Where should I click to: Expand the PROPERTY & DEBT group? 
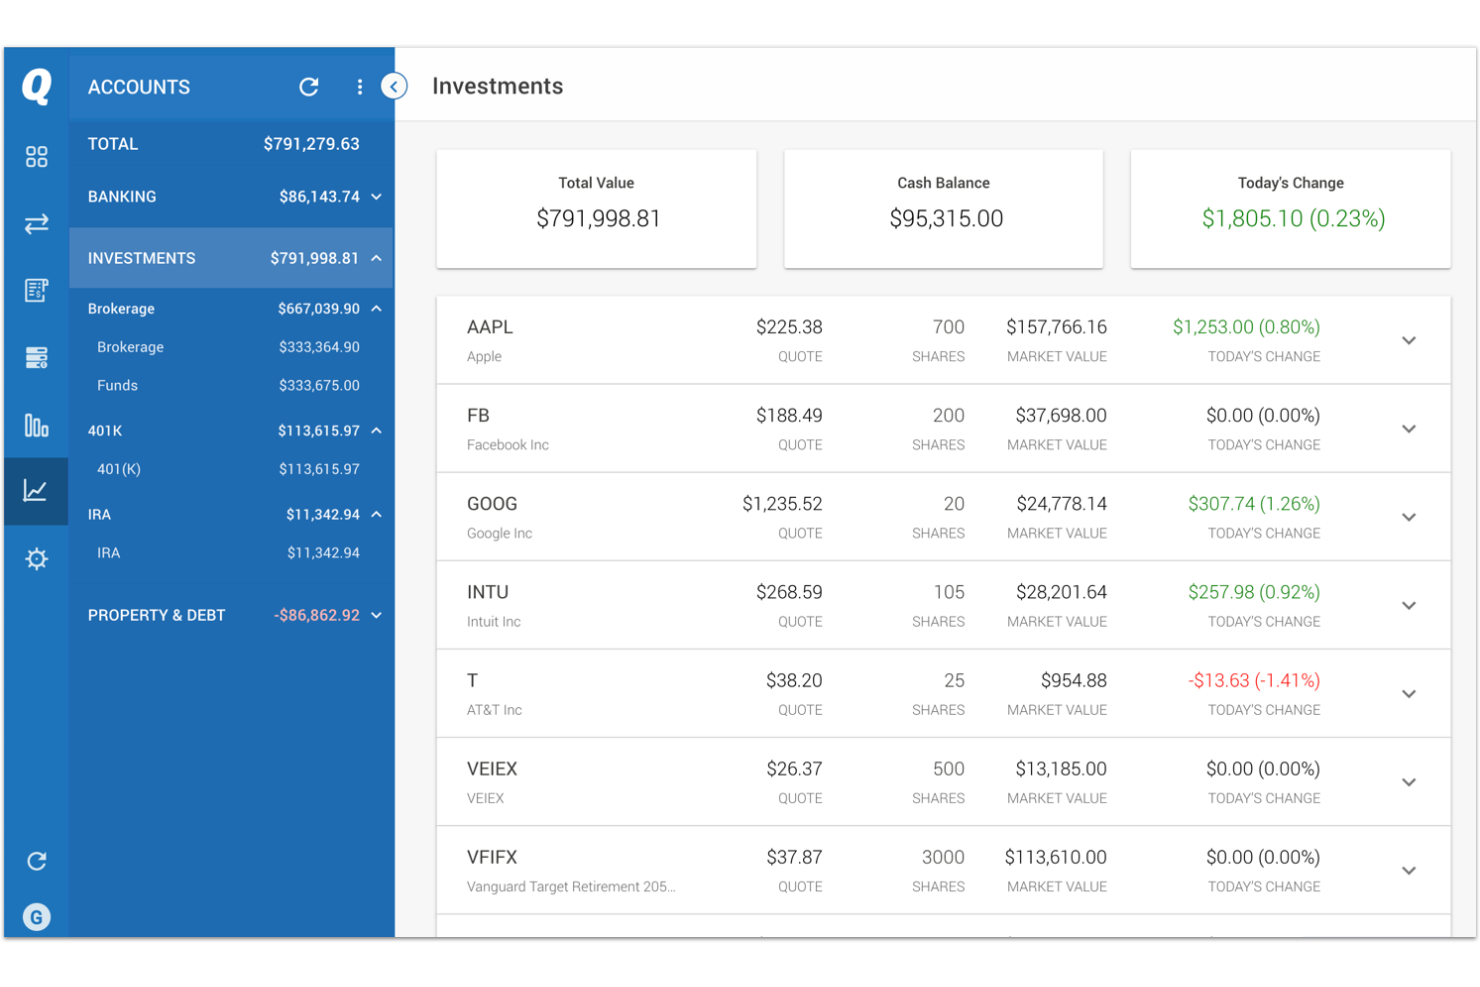coord(376,615)
